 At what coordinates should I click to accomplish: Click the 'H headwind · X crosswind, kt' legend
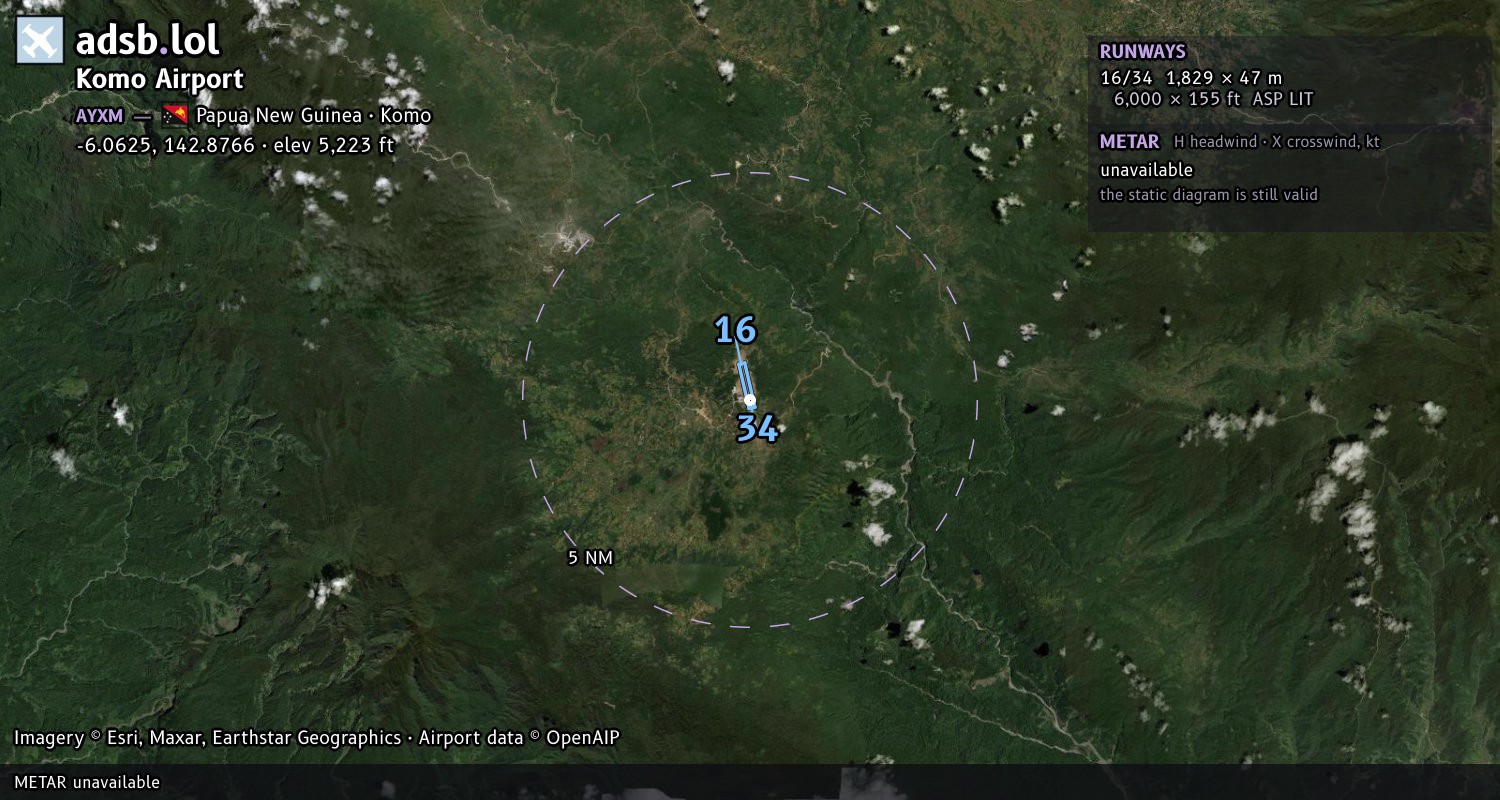coord(1277,142)
